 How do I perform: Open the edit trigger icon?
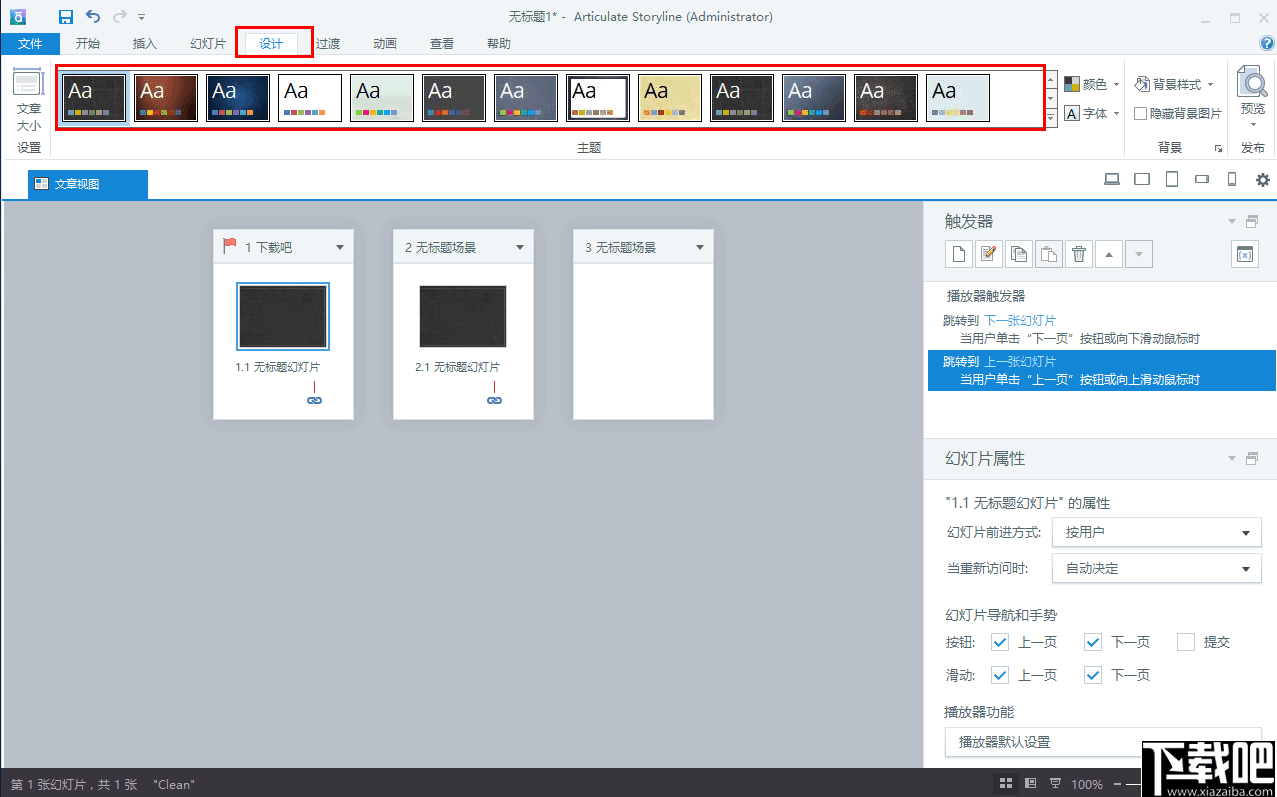click(988, 253)
